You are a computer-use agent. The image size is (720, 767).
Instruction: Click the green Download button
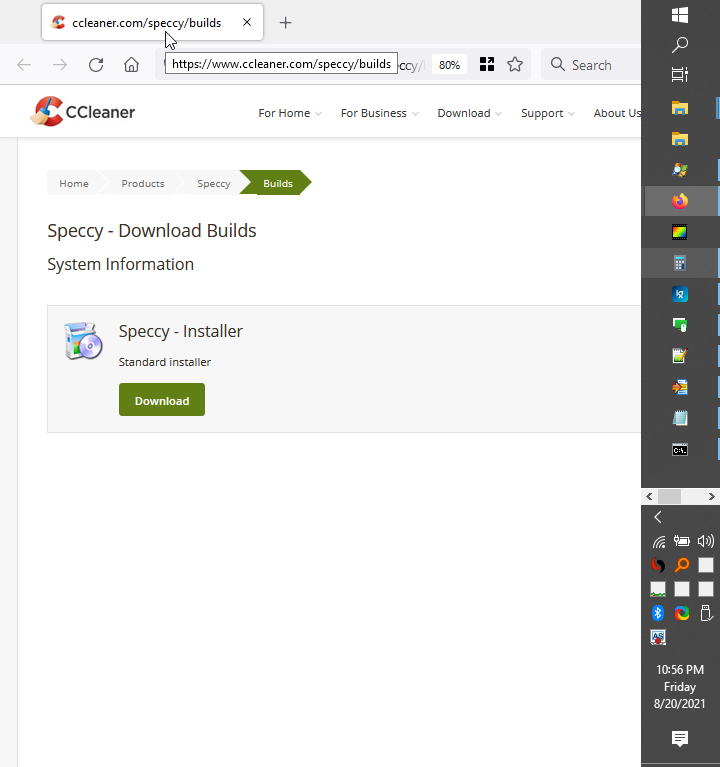tap(162, 400)
